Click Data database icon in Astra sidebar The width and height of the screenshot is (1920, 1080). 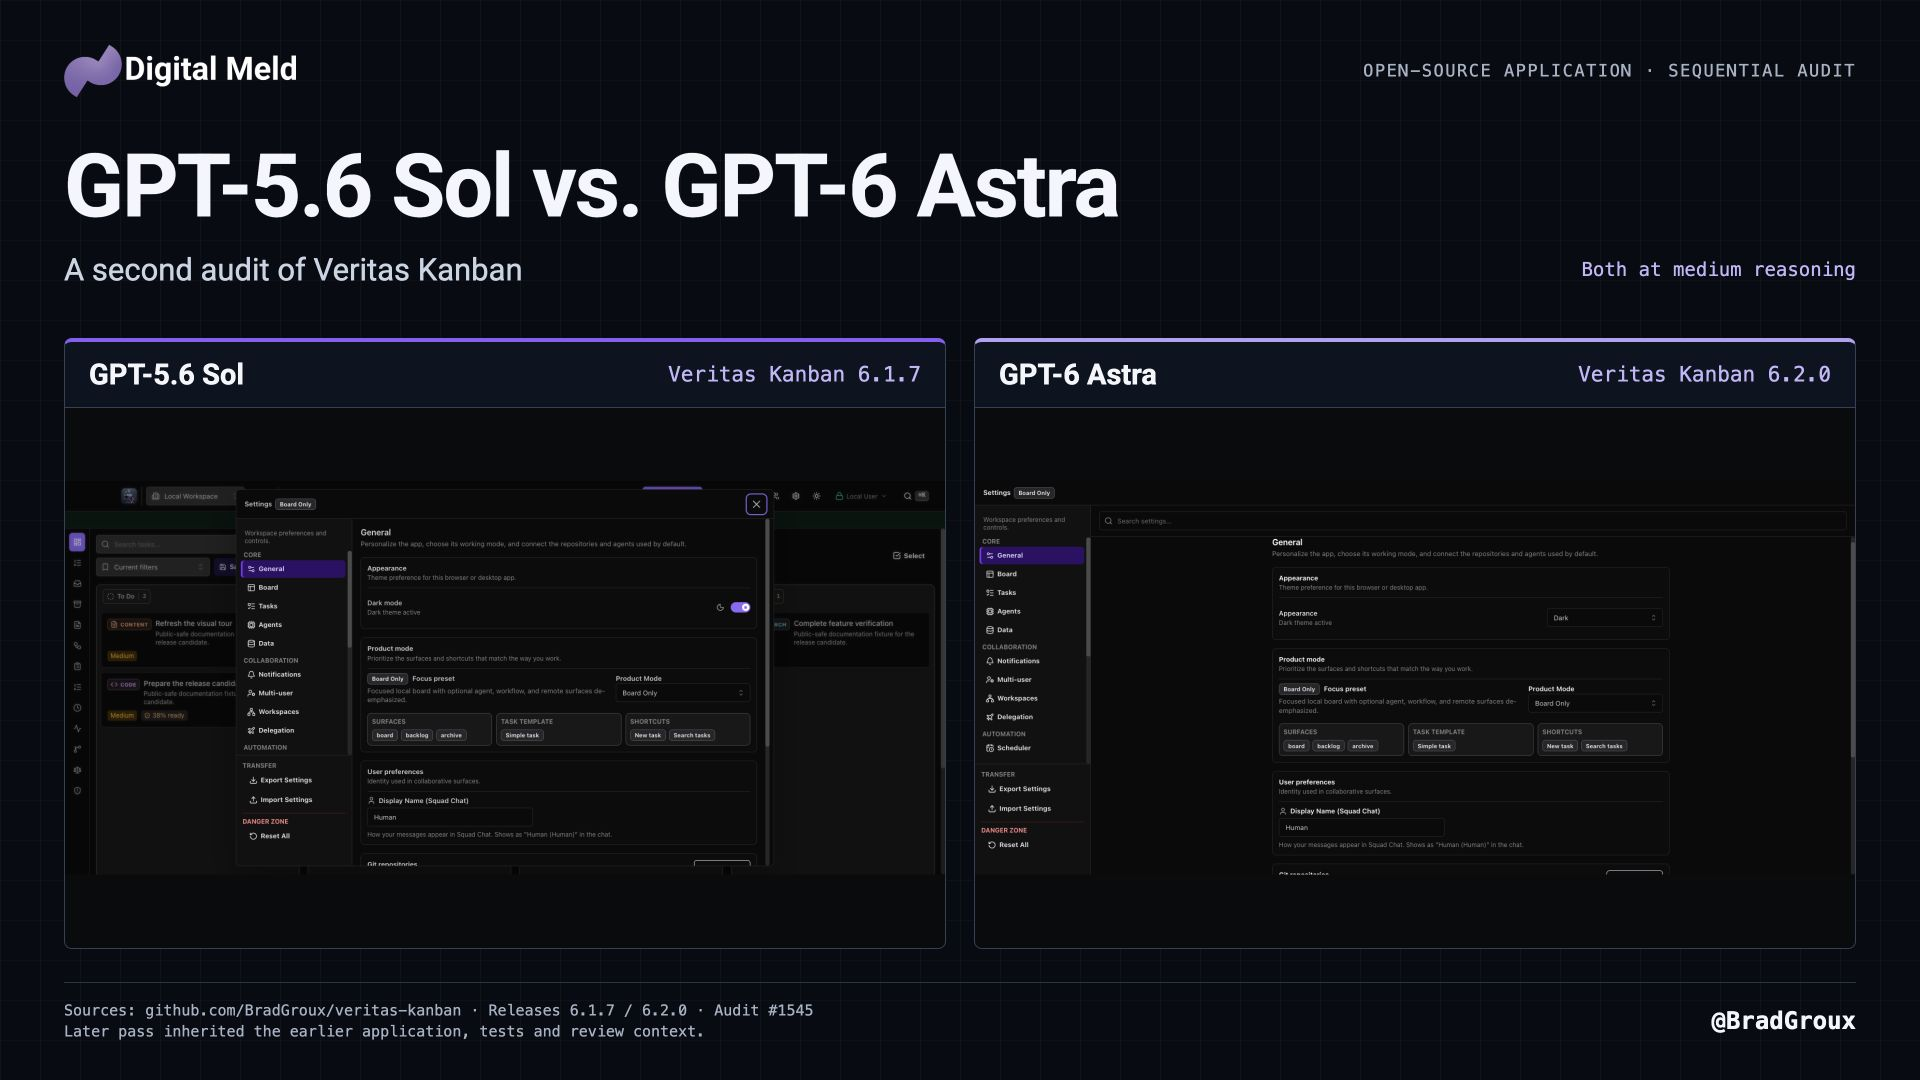(990, 630)
